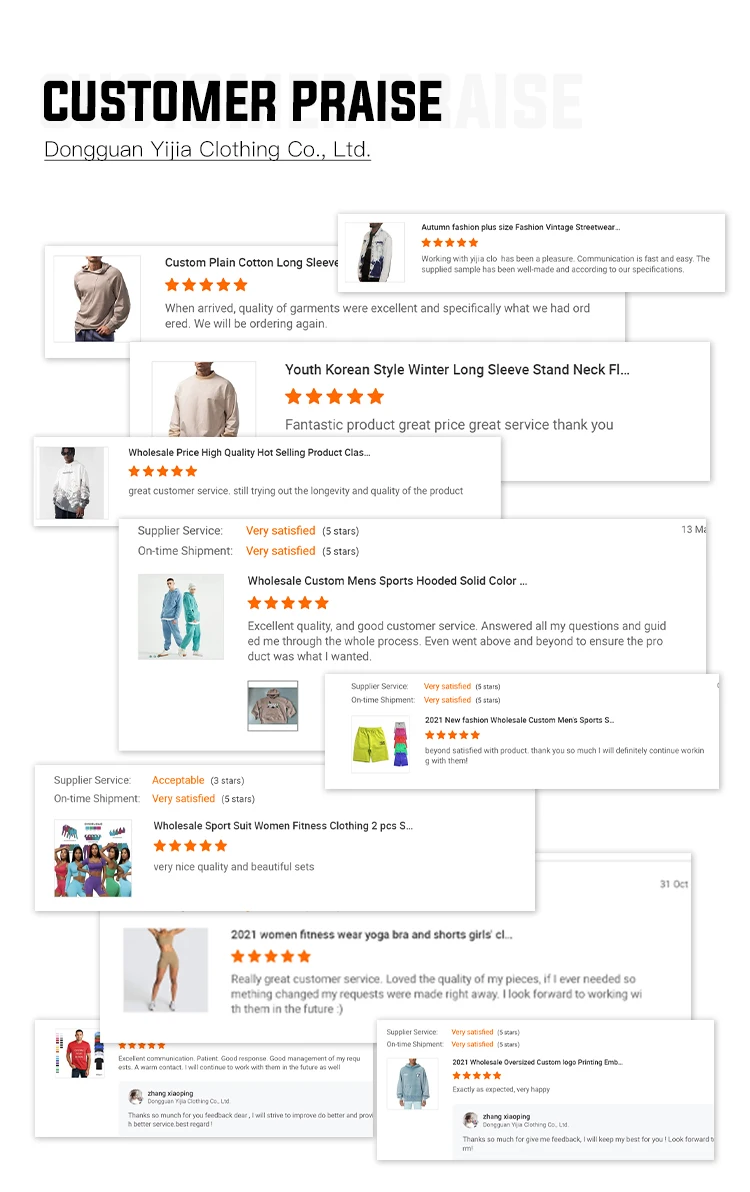This screenshot has height=1192, width=750.
Task: Open the colorful shorts product thumbnail
Action: (x=381, y=745)
